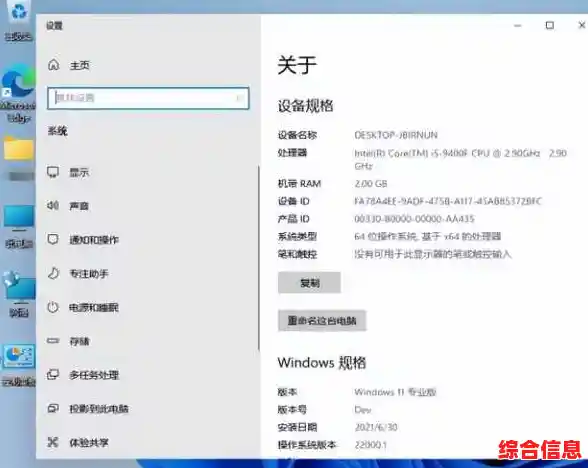Click OS build 22000.1 value
This screenshot has height=468, width=588.
370,445
